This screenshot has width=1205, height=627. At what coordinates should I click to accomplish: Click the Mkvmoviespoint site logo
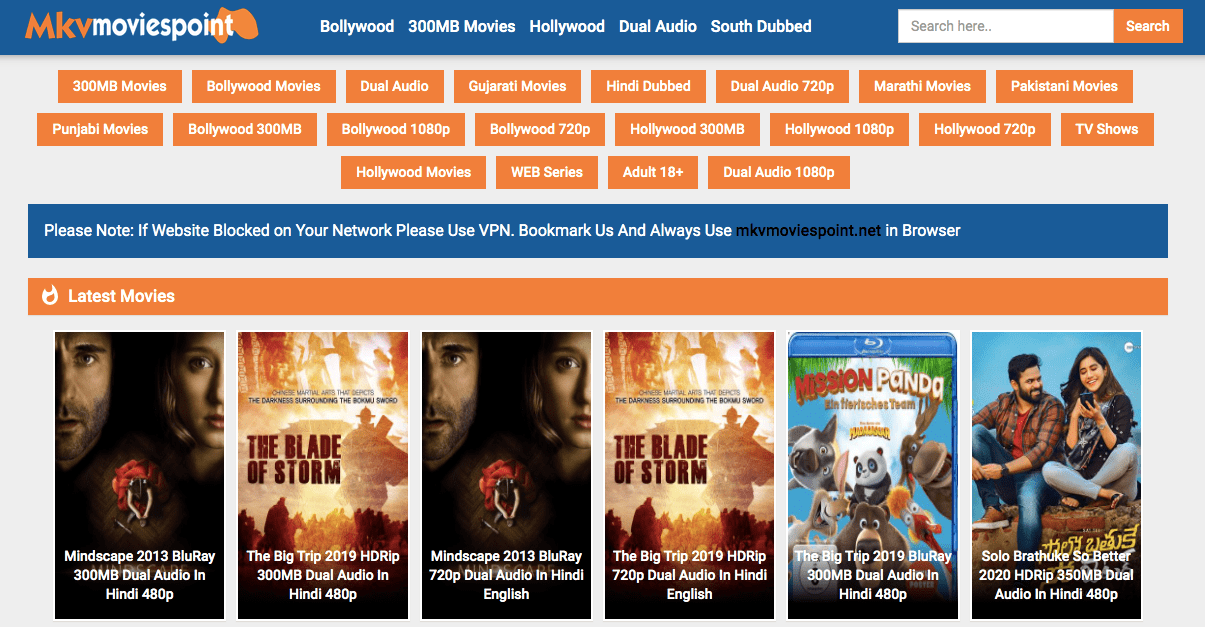coord(142,26)
